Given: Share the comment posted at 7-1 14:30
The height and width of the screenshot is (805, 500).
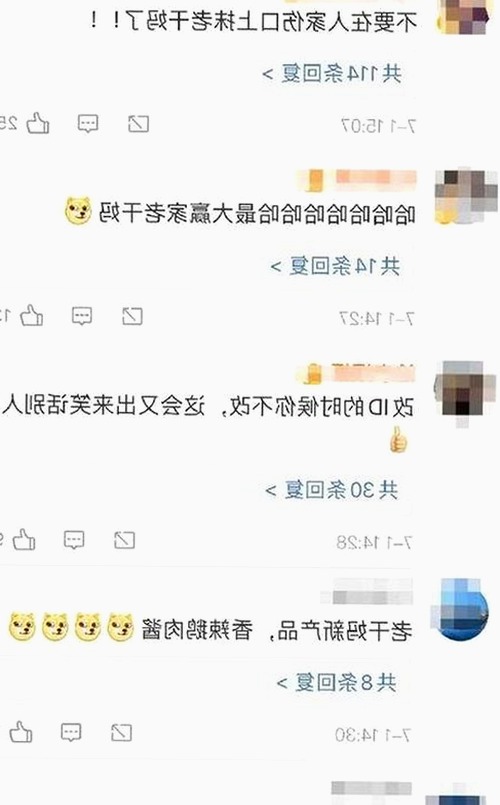Looking at the screenshot, I should (x=121, y=733).
